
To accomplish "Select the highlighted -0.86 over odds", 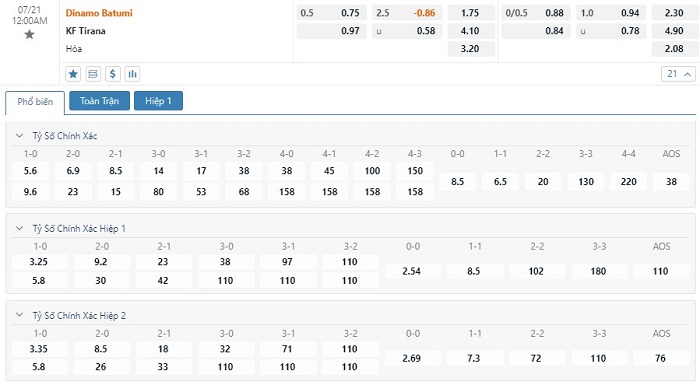I will pos(424,13).
